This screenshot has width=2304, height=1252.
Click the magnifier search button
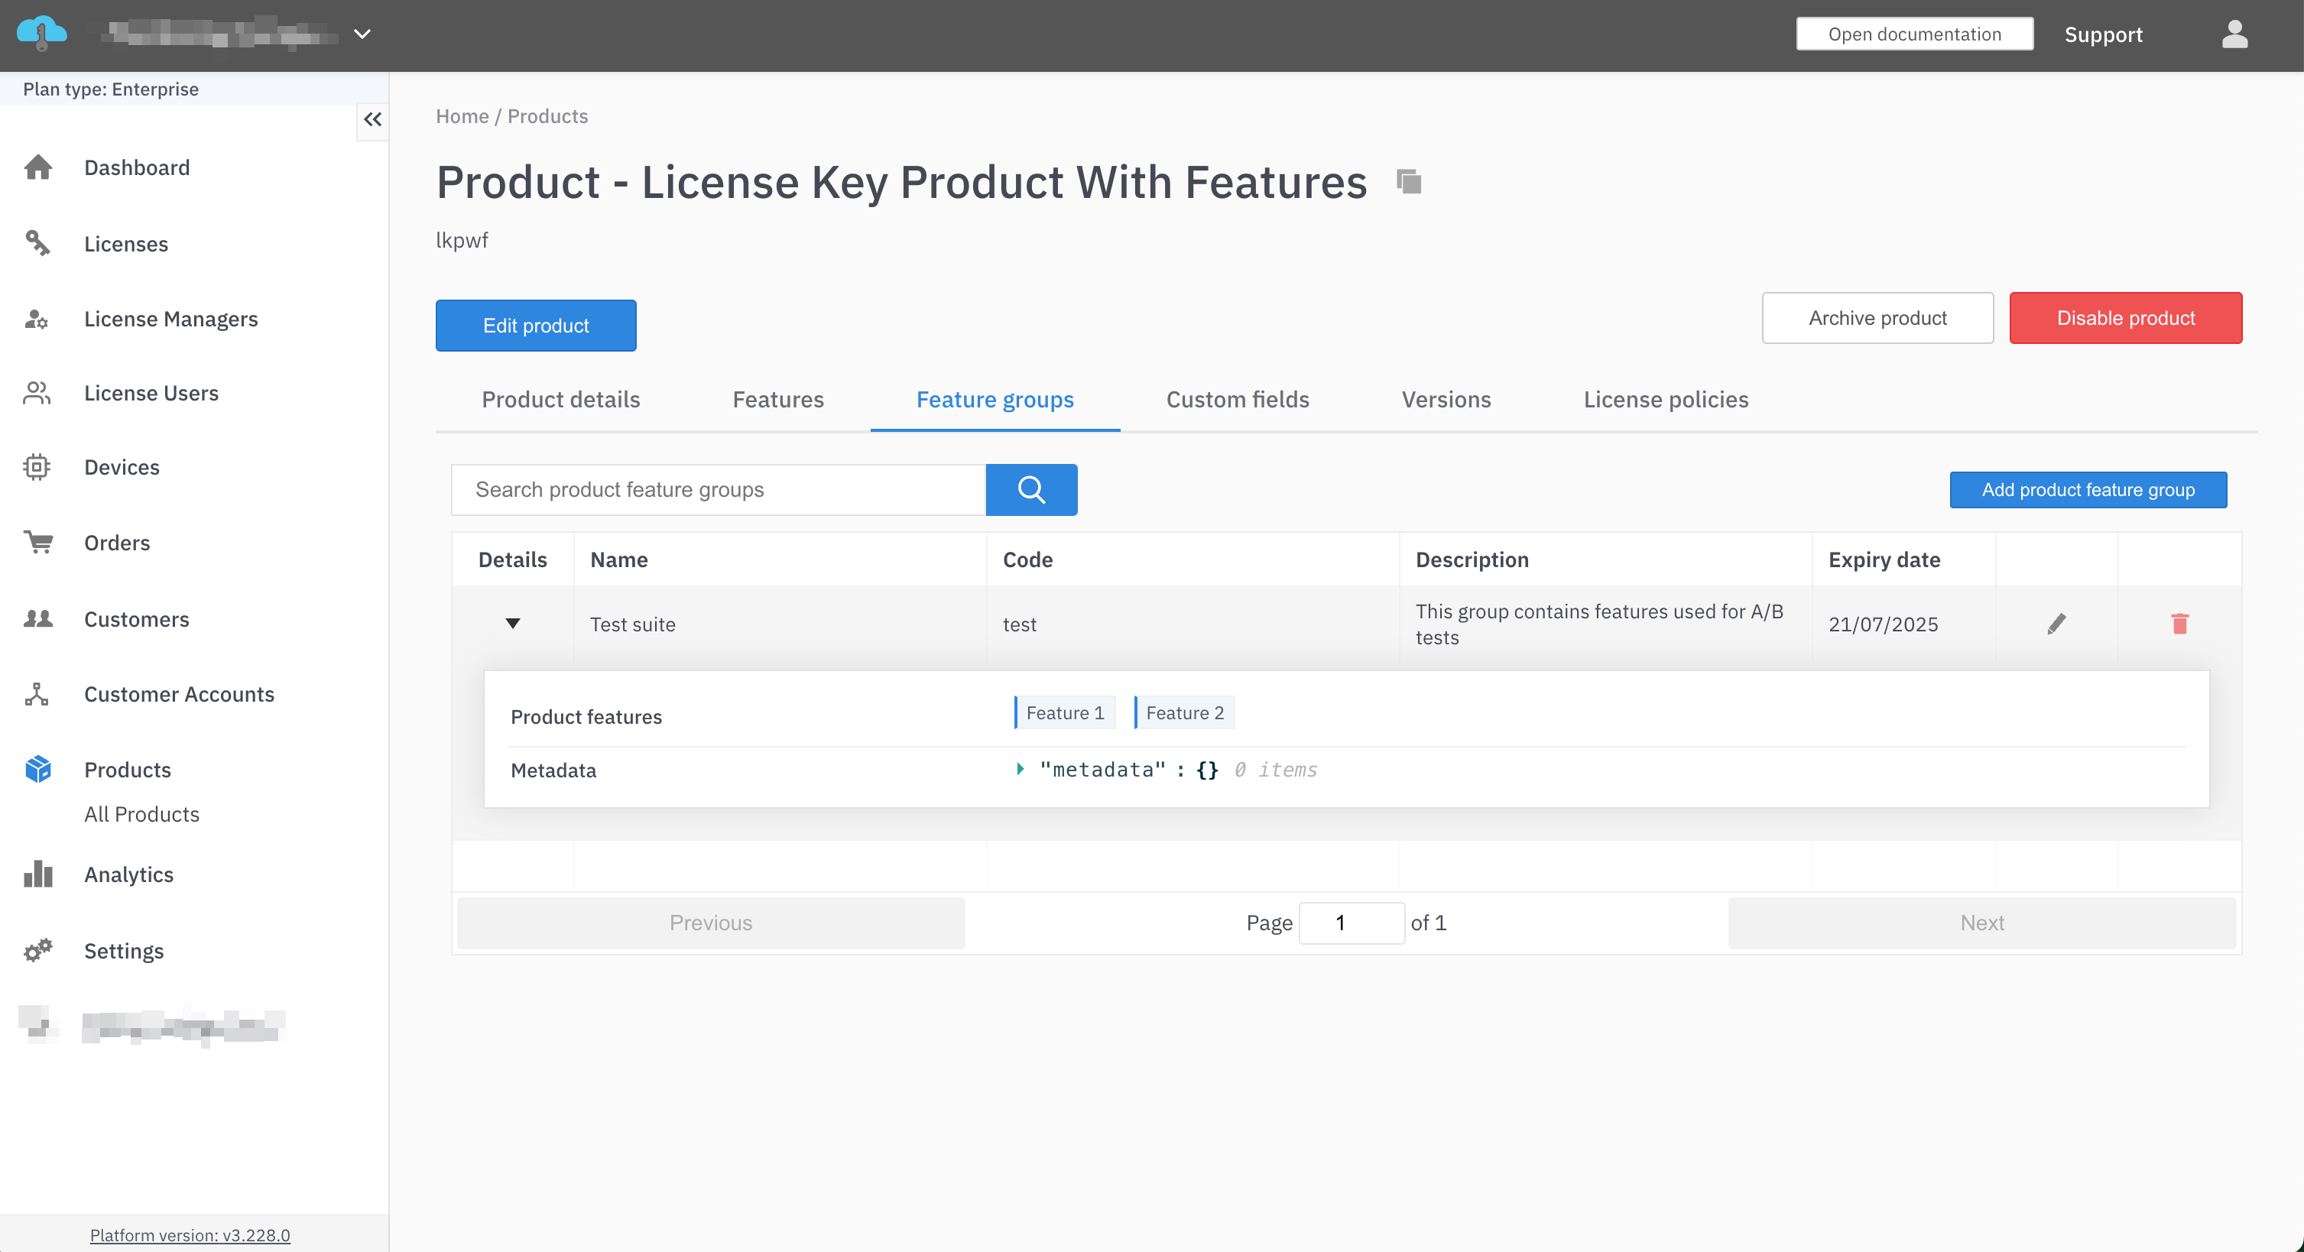coord(1031,490)
